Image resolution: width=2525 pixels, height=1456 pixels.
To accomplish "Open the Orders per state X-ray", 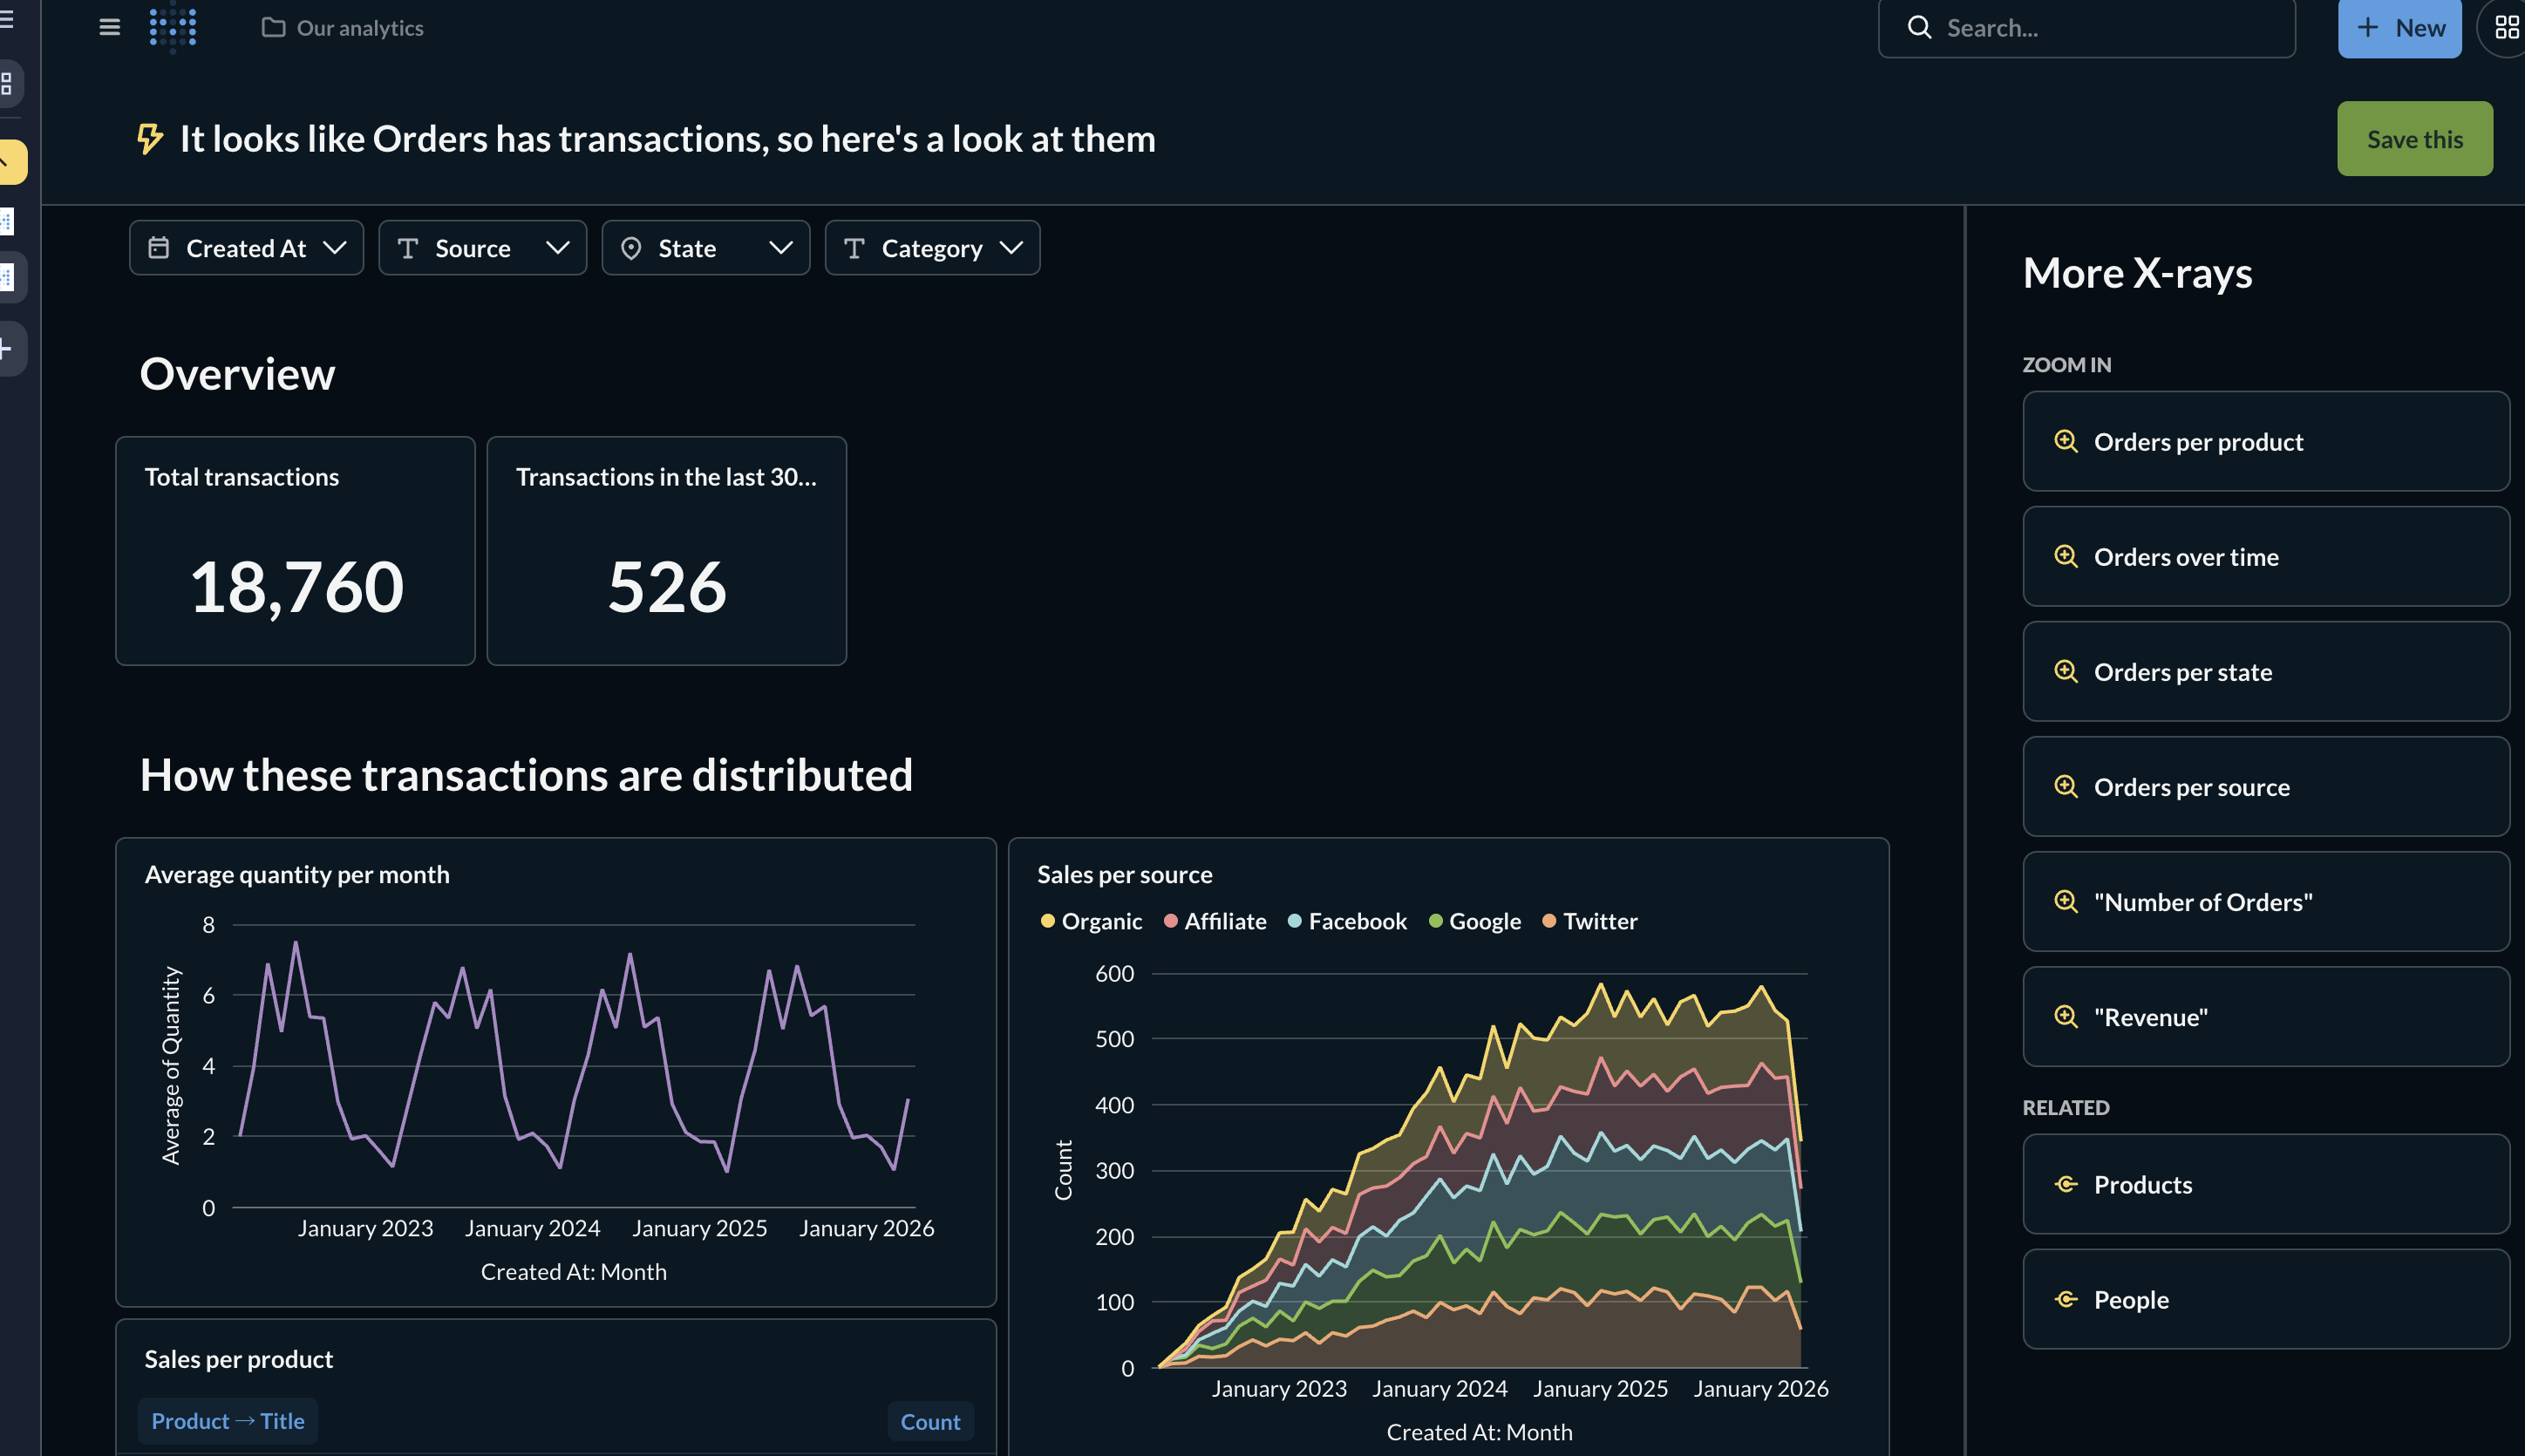I will pyautogui.click(x=2266, y=671).
